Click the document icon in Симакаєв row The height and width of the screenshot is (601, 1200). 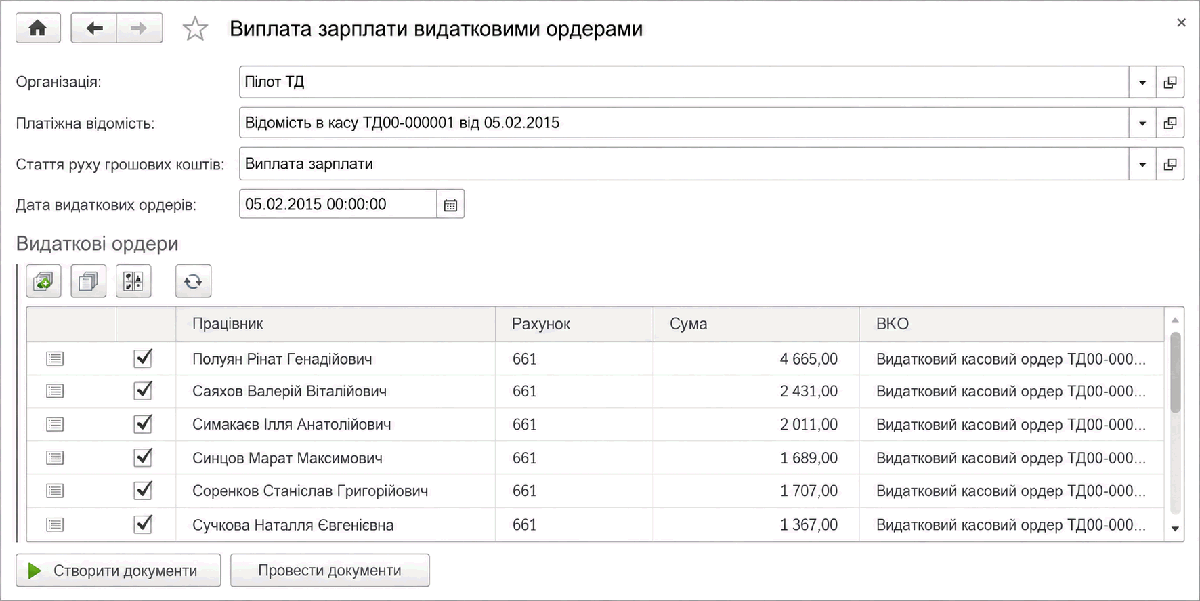coord(54,425)
